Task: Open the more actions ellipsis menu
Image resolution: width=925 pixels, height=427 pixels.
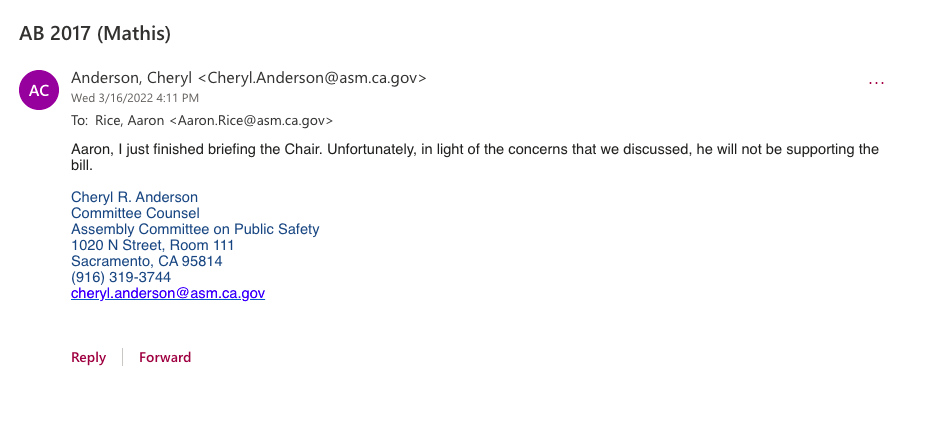Action: pyautogui.click(x=877, y=83)
